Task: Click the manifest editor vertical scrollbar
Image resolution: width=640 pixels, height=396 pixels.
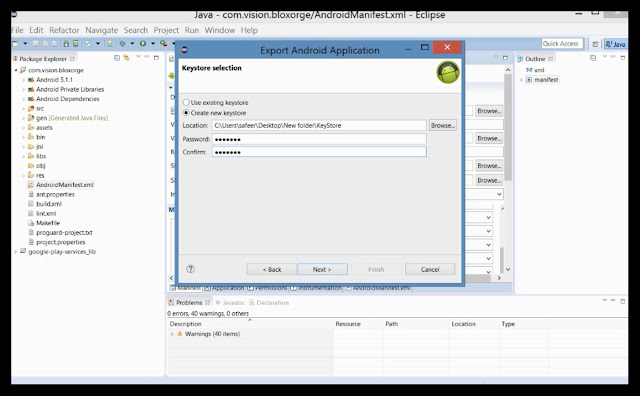Action: (508, 127)
